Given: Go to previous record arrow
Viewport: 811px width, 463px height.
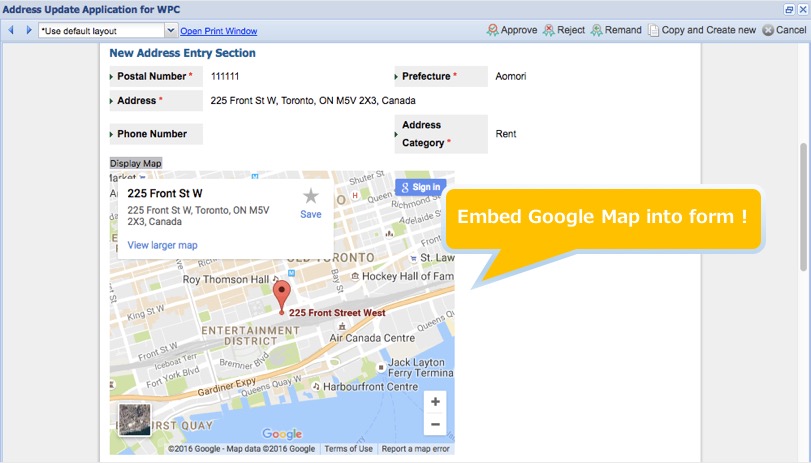Looking at the screenshot, I should (12, 30).
